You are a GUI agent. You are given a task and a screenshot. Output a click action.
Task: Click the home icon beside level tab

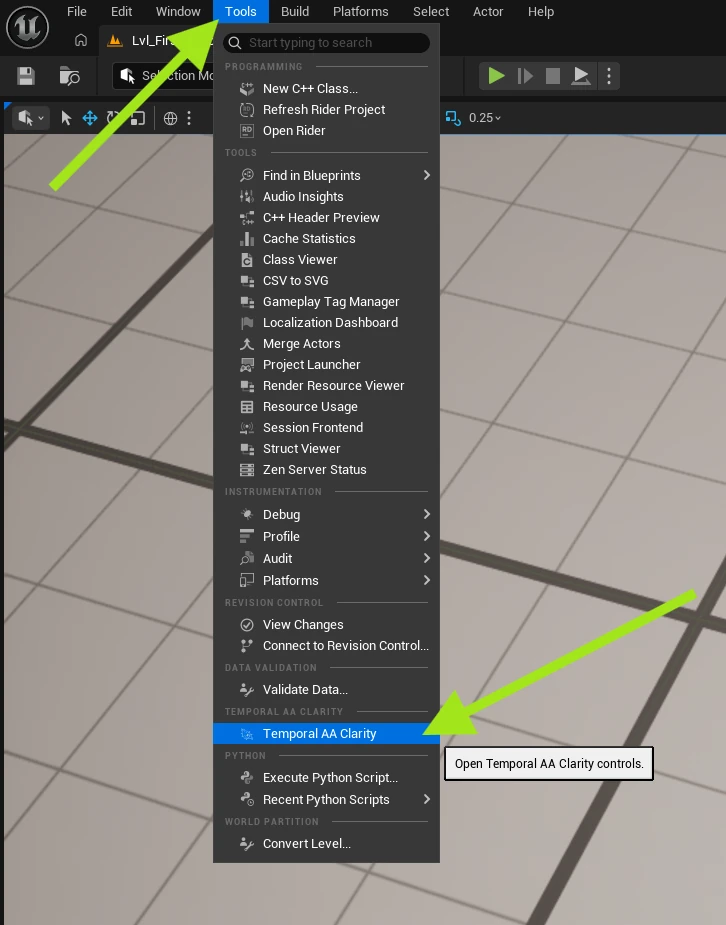[81, 40]
